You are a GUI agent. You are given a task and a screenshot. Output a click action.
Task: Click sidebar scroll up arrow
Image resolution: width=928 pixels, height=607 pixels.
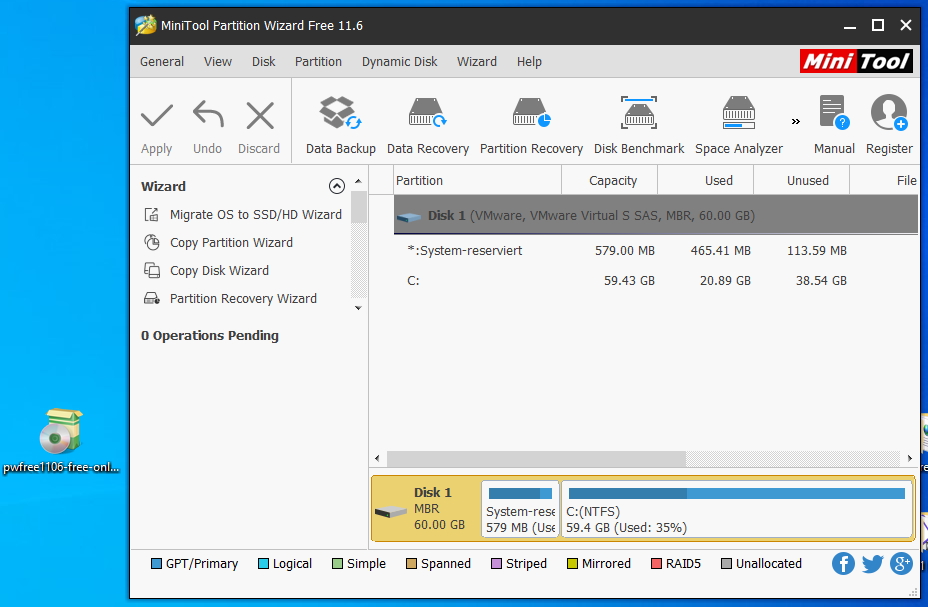coord(358,181)
